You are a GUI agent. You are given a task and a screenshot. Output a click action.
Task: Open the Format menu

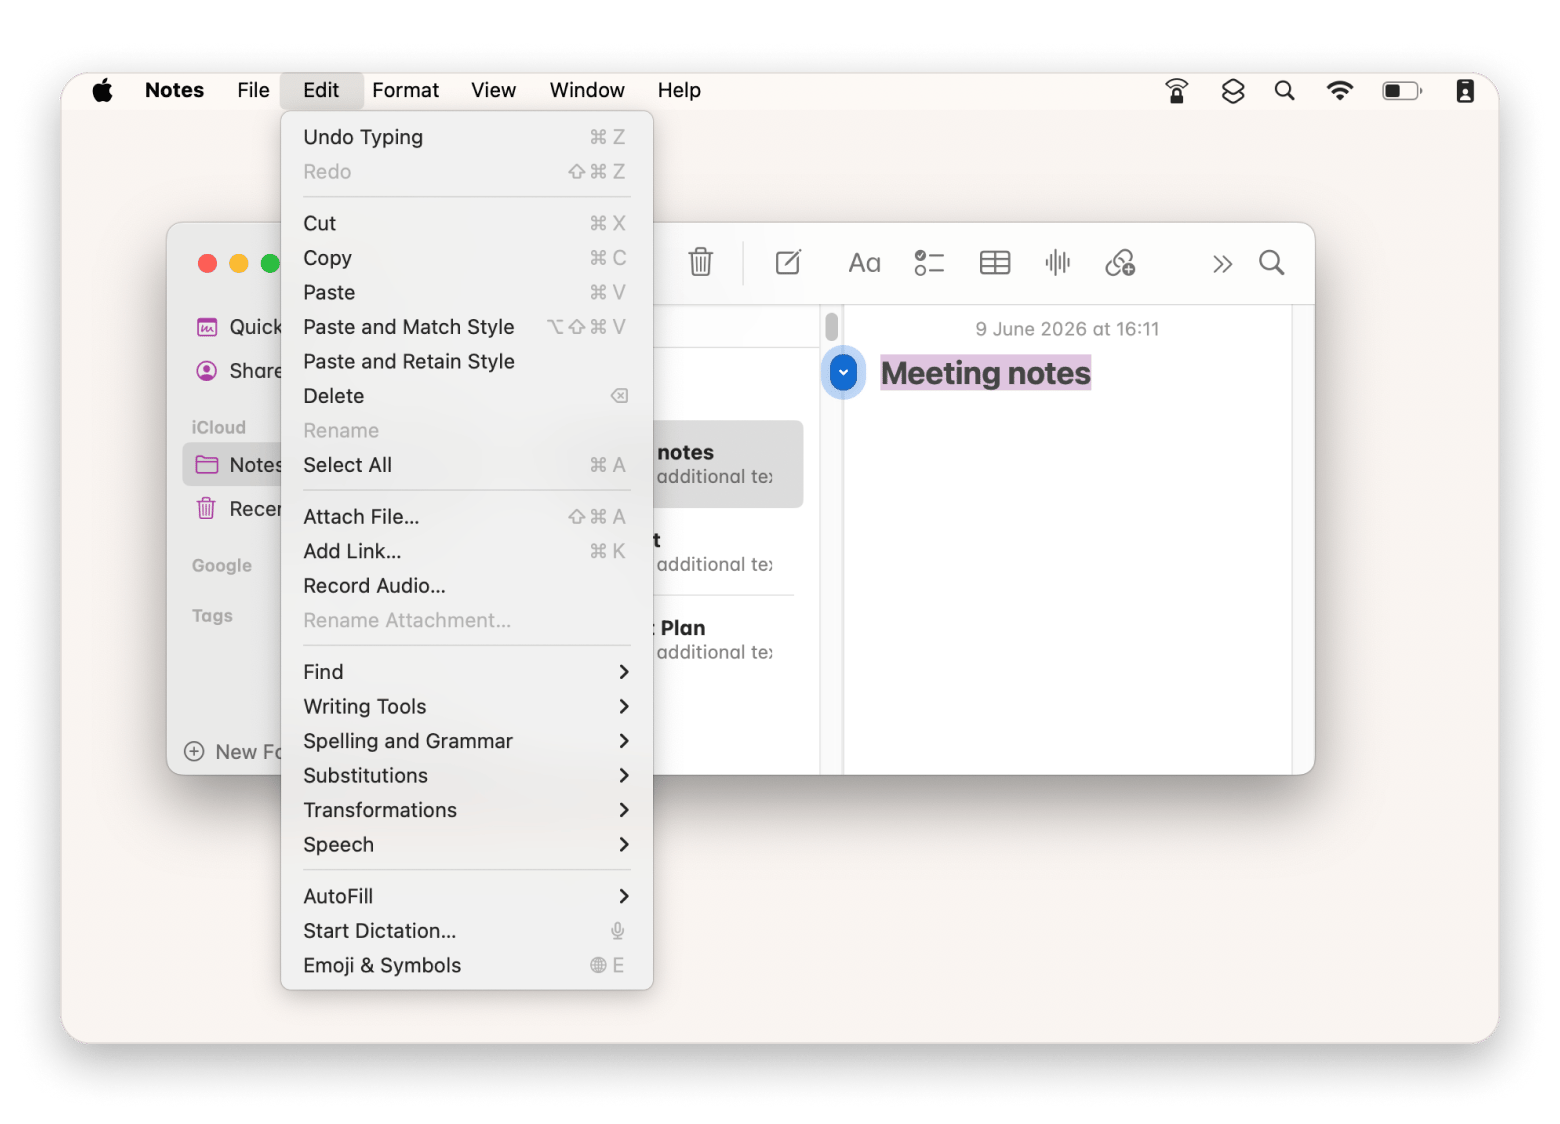click(405, 90)
